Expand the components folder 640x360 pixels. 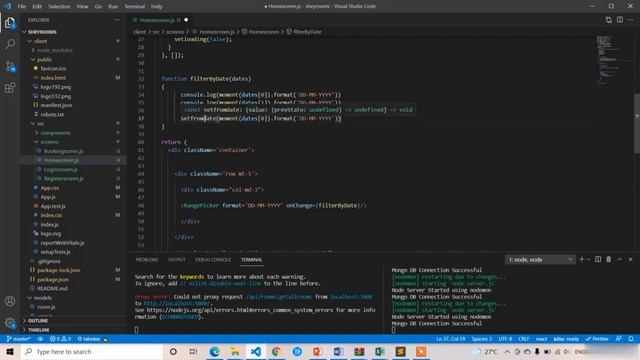56,133
